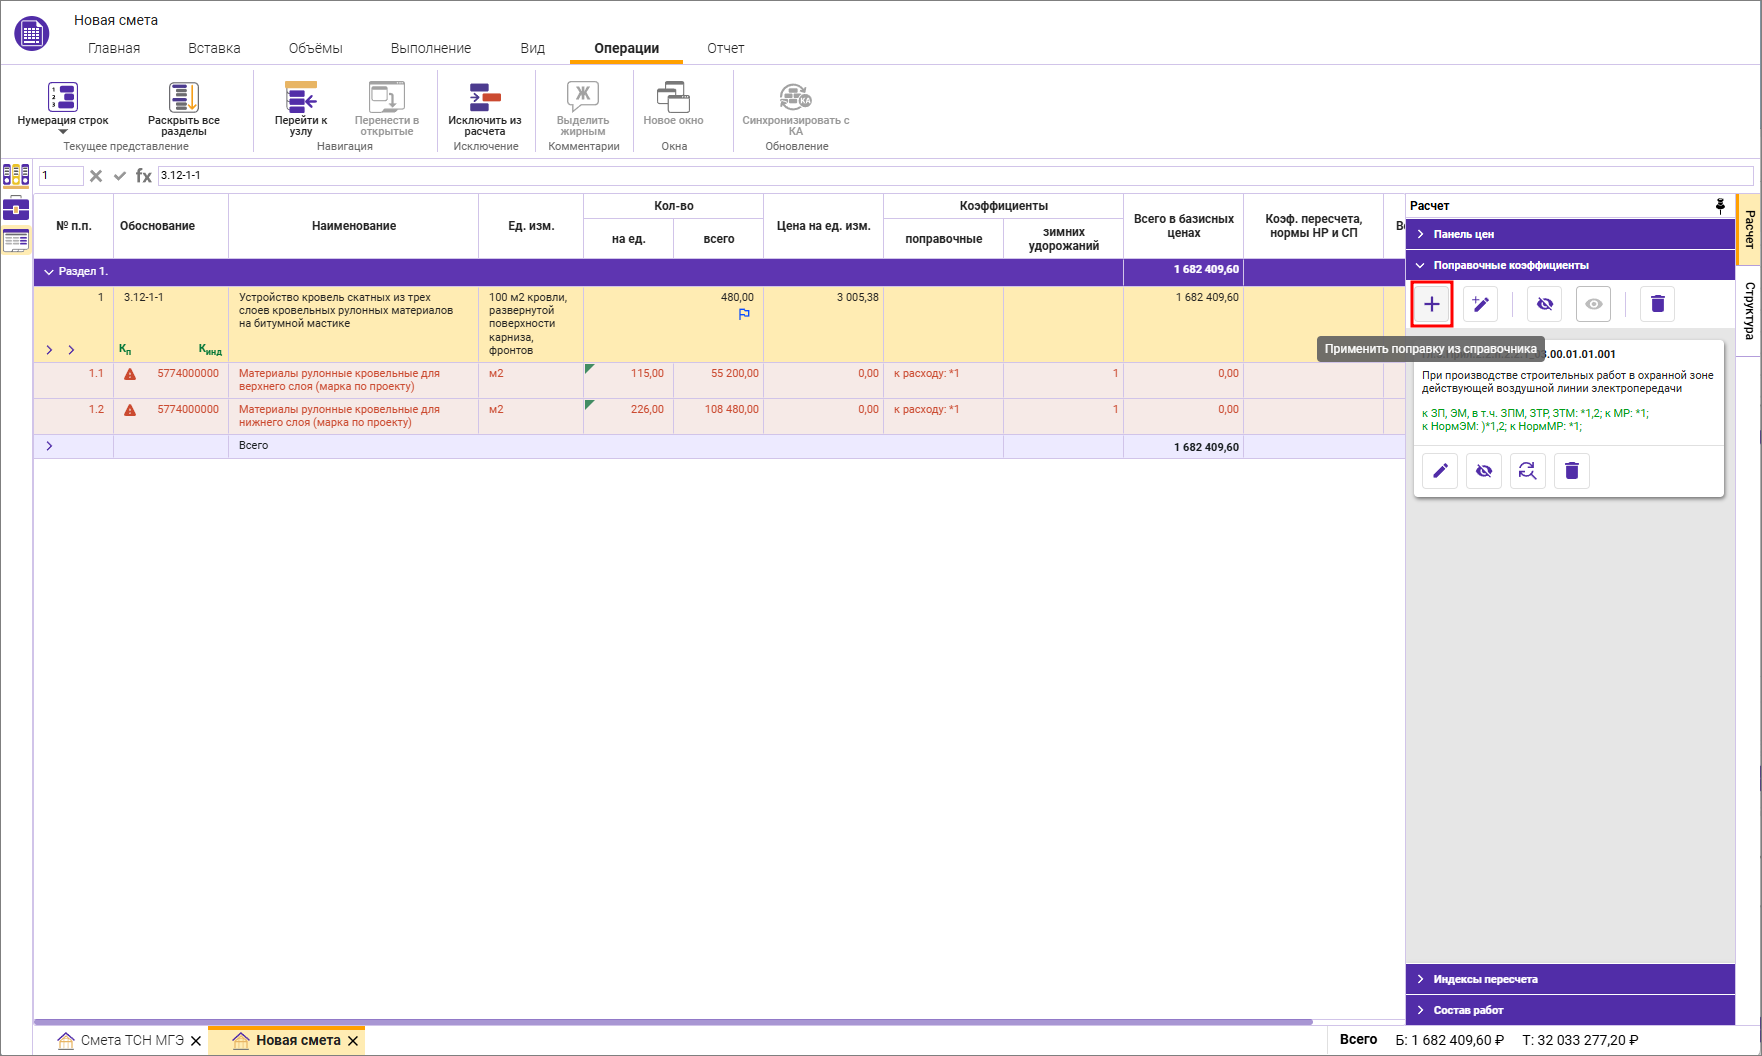1762x1056 pixels.
Task: Click Перейти к узлу navigation icon
Action: 301,98
